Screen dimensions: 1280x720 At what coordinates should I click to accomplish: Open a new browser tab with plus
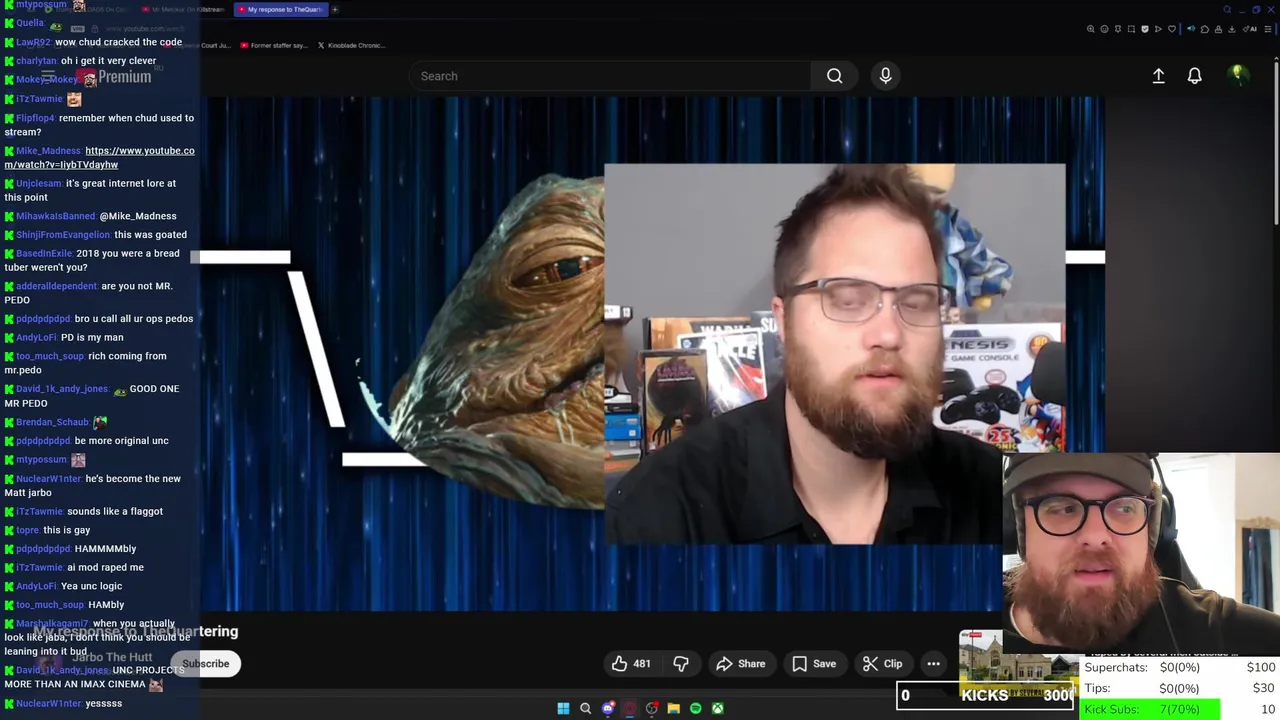pyautogui.click(x=334, y=9)
